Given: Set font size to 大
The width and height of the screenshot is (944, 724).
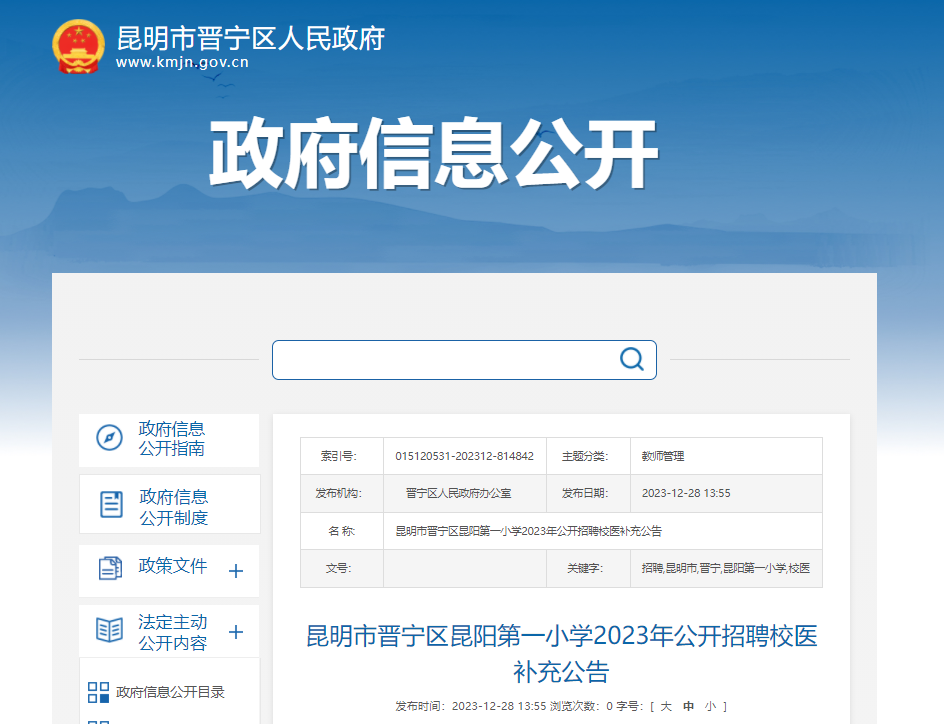Looking at the screenshot, I should click(x=666, y=706).
